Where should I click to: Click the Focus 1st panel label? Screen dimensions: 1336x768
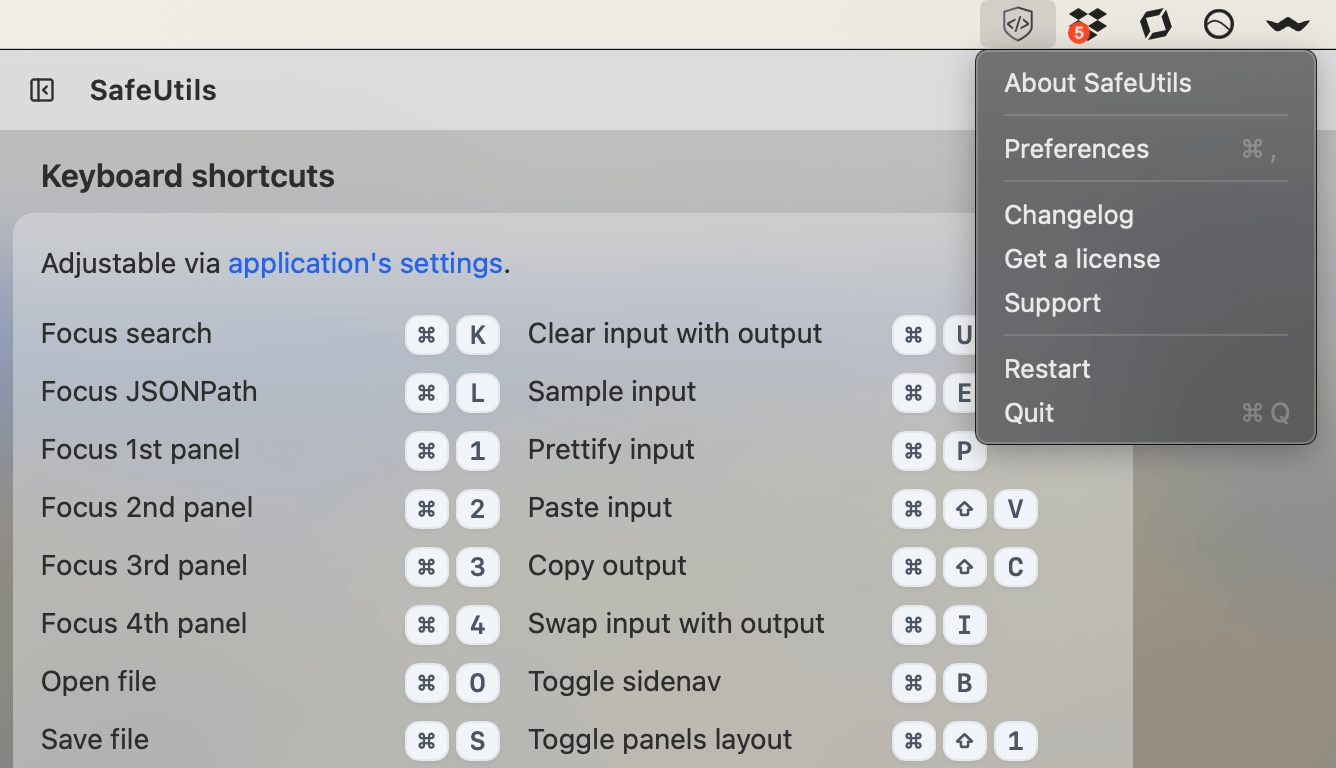[140, 450]
